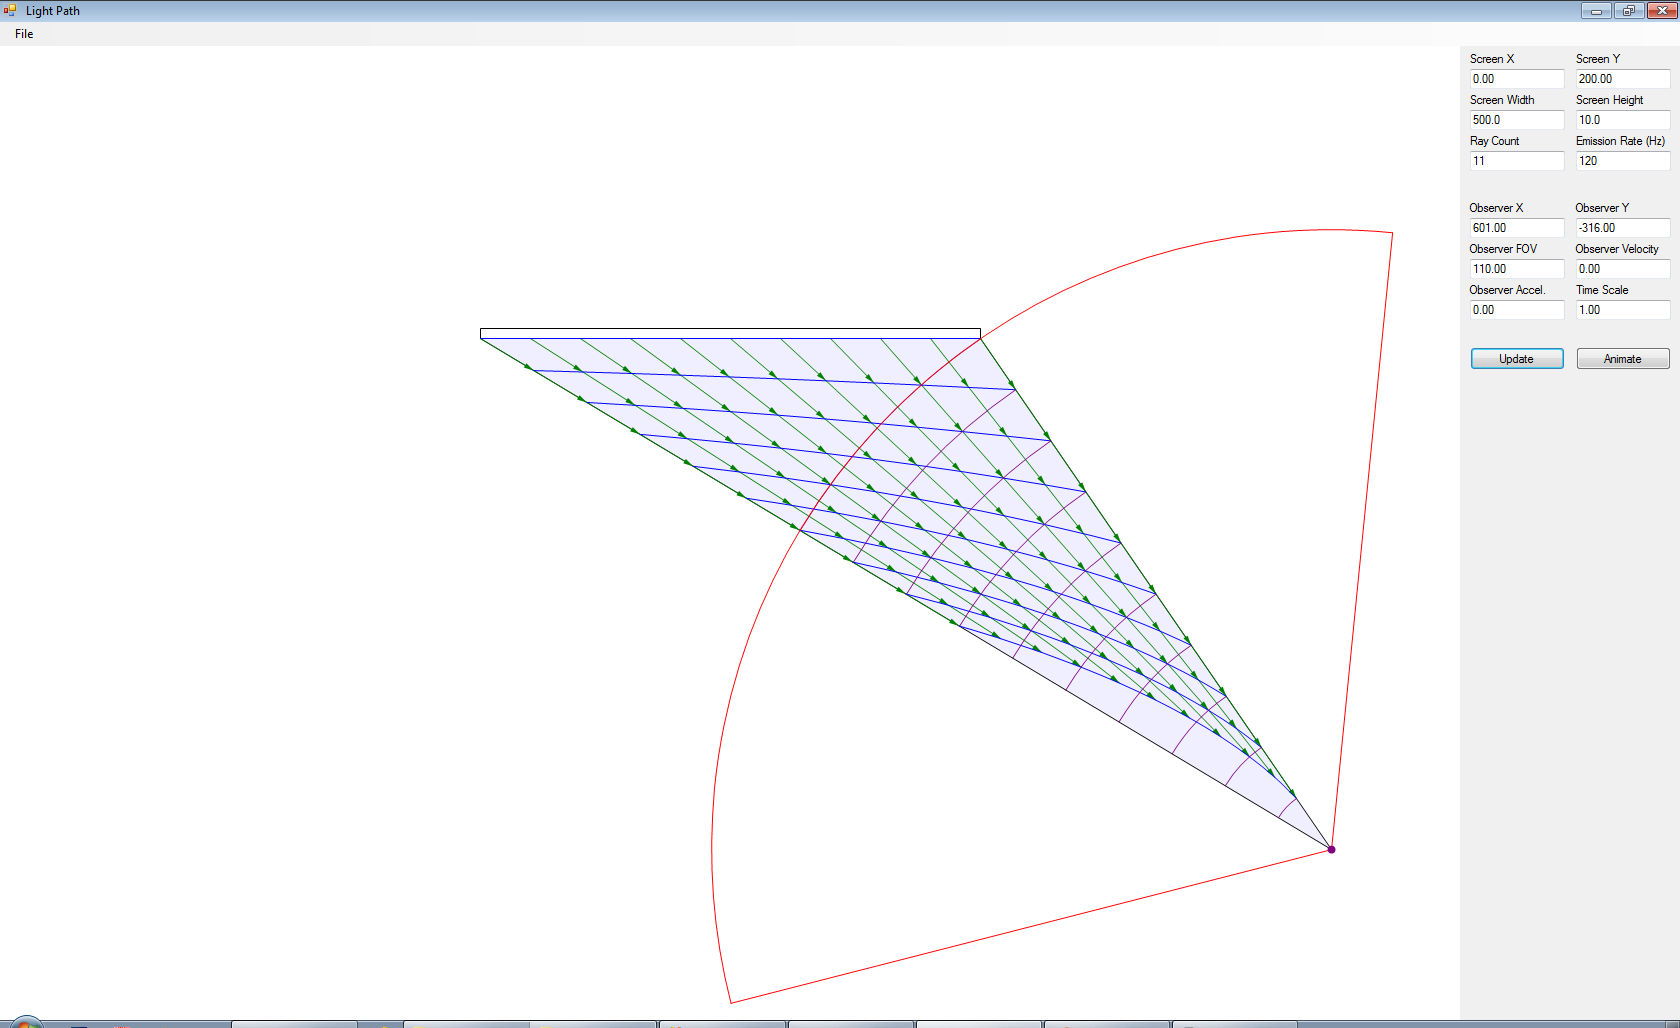Restore down the Light Path window
The width and height of the screenshot is (1680, 1028).
click(1628, 11)
